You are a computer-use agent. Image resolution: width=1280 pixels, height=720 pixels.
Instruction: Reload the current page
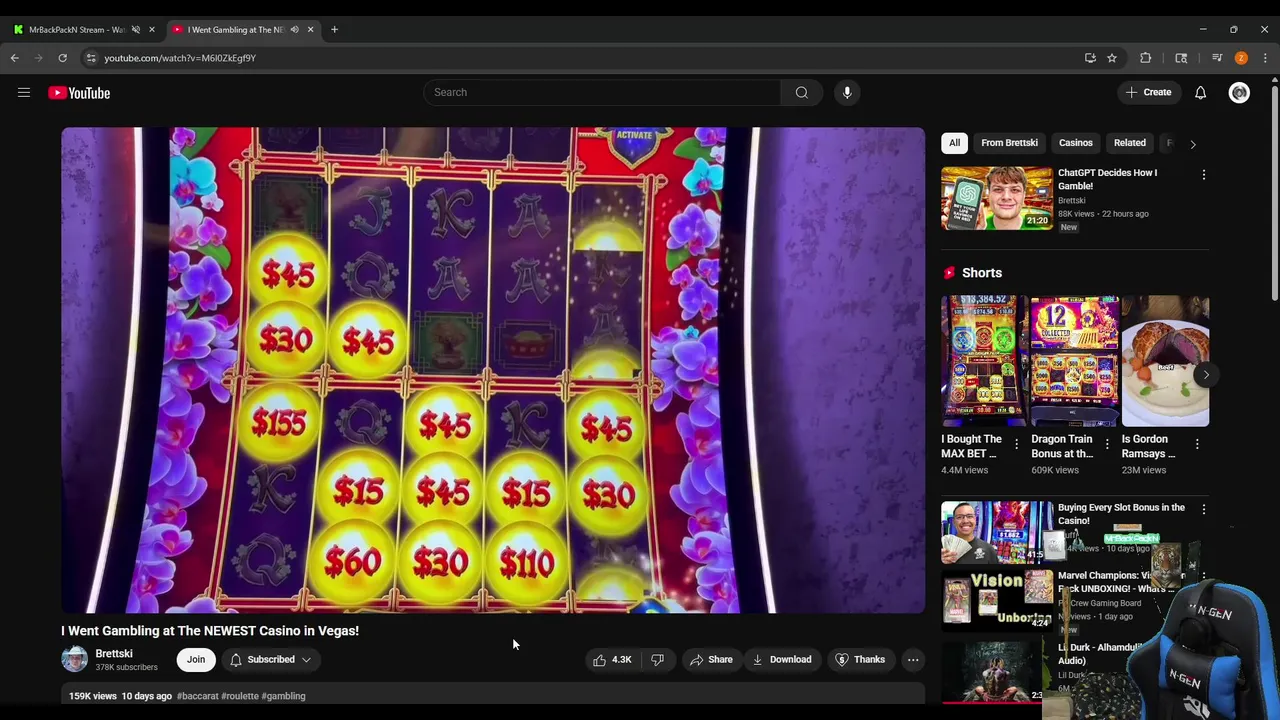62,58
